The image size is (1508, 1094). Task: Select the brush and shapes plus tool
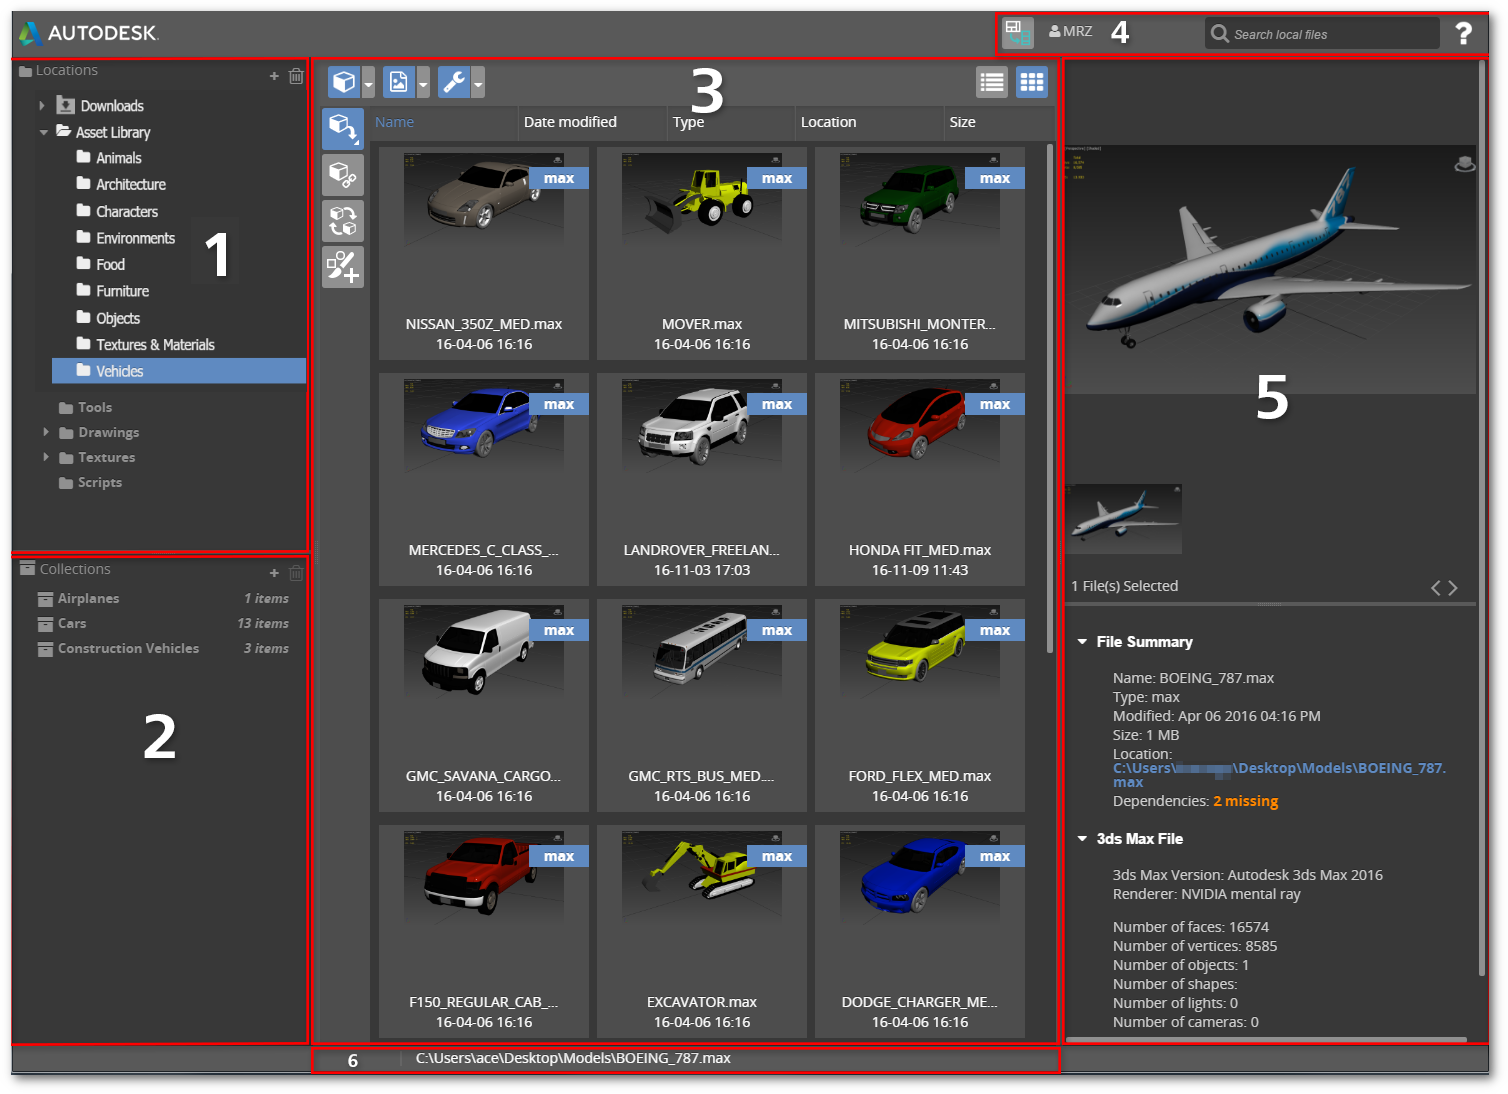(343, 267)
